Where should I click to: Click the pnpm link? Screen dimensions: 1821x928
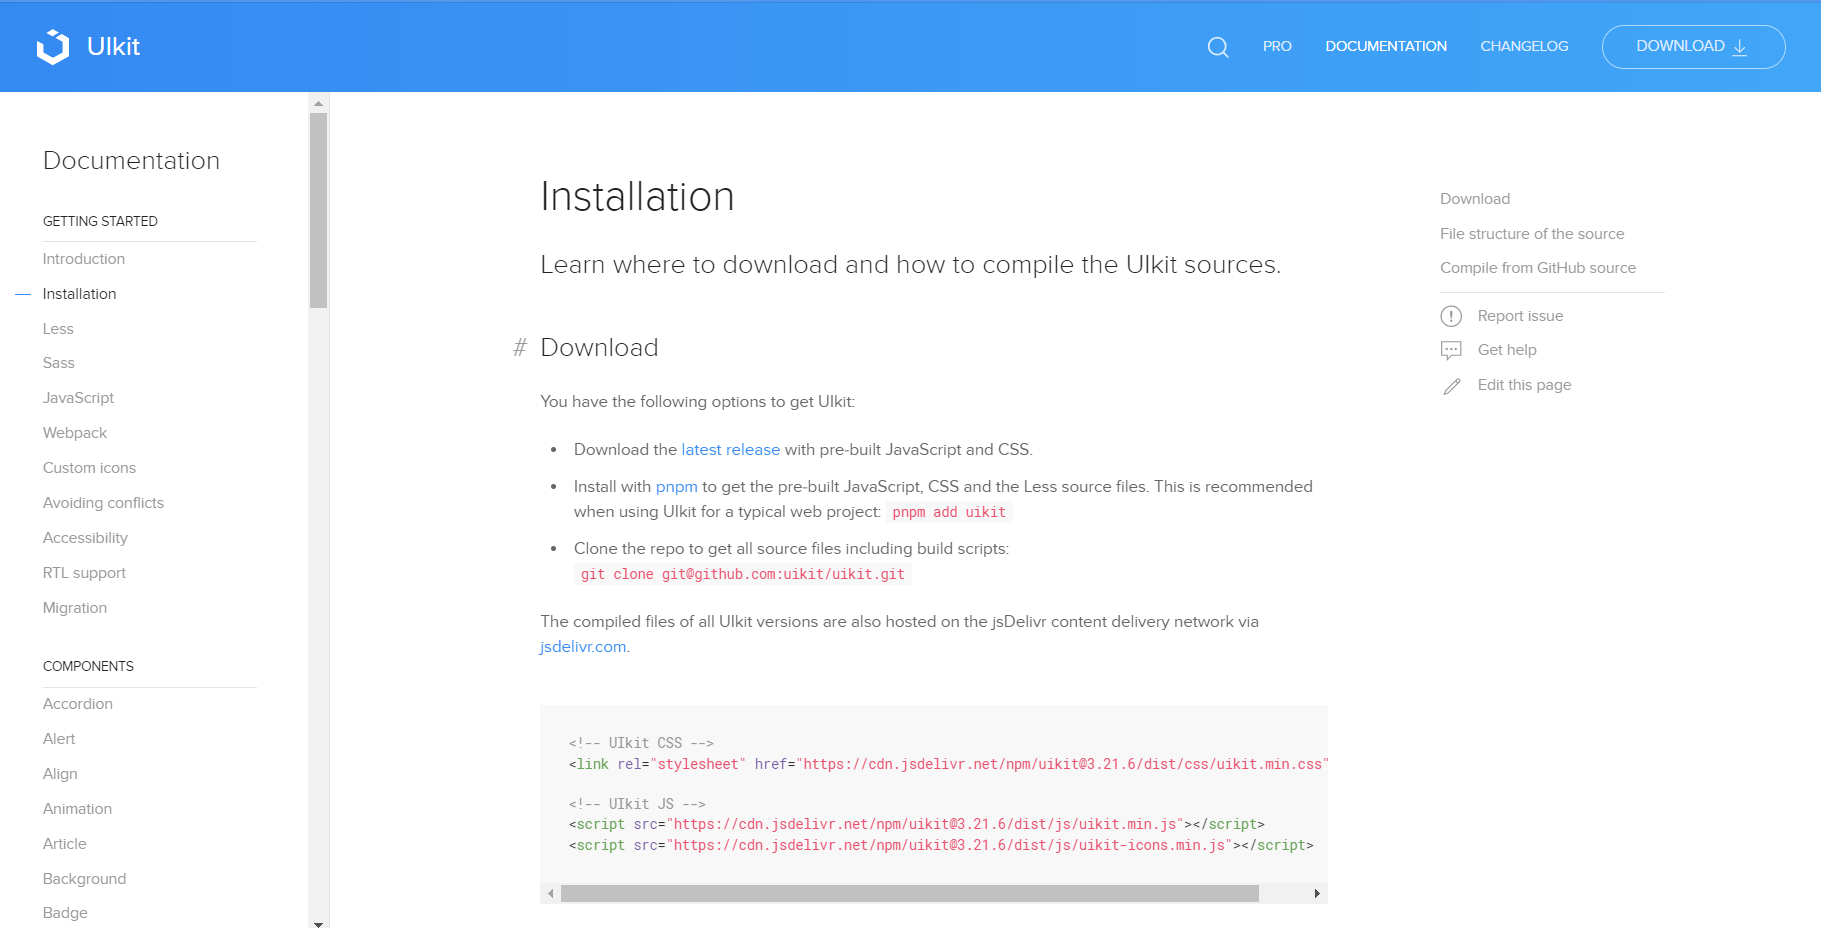(676, 487)
